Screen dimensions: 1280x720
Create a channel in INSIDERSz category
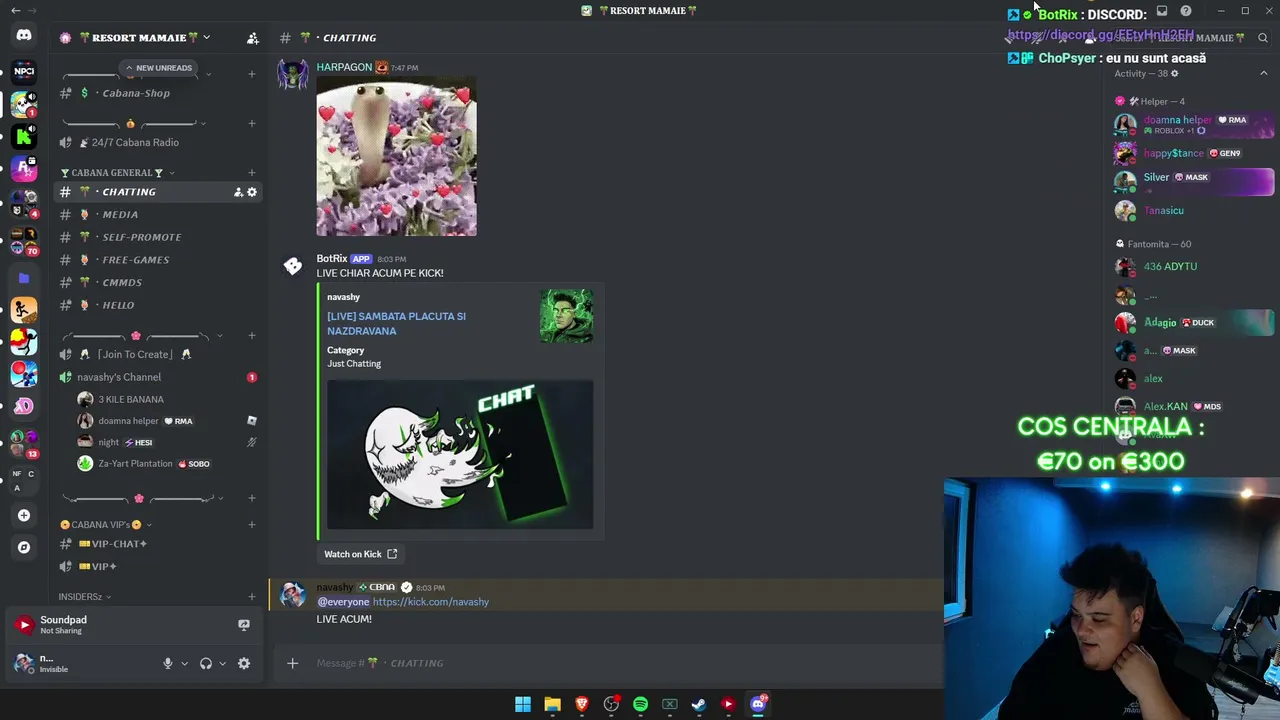pyautogui.click(x=251, y=597)
